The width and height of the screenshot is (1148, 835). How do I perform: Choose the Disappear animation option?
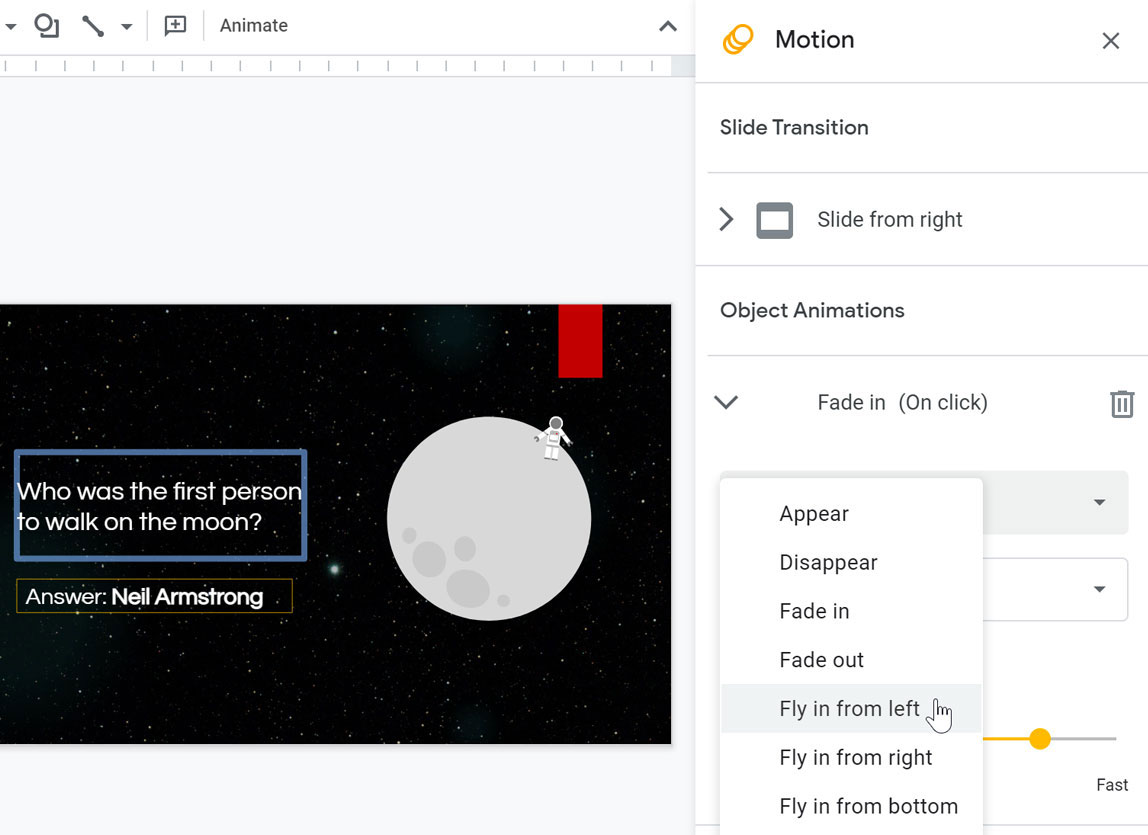coord(828,562)
